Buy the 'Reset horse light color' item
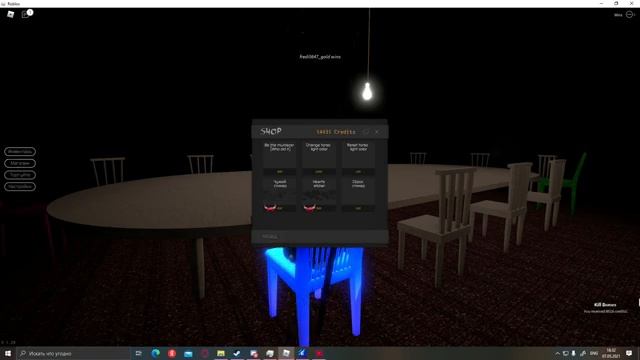 pos(358,171)
